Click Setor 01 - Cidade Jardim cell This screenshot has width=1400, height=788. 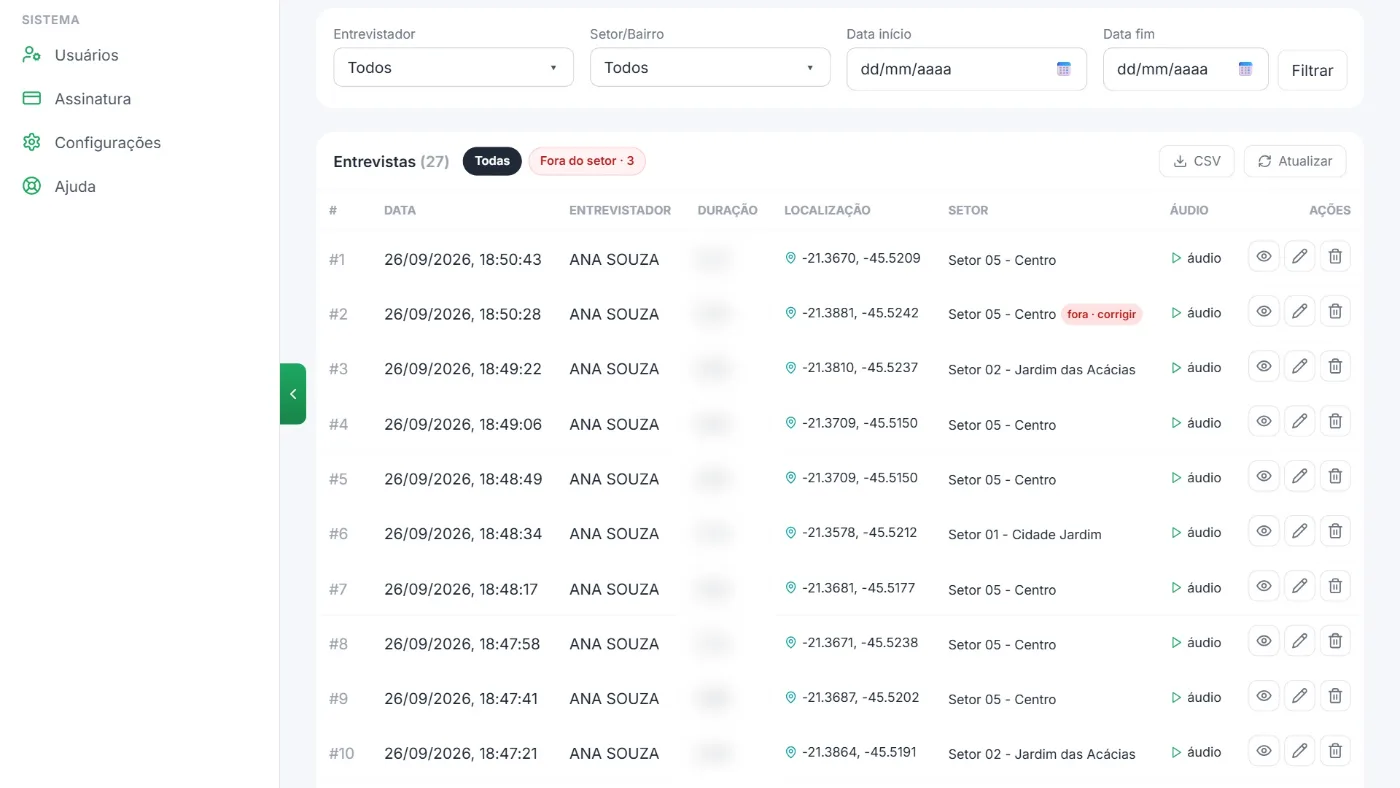pyautogui.click(x=1025, y=535)
